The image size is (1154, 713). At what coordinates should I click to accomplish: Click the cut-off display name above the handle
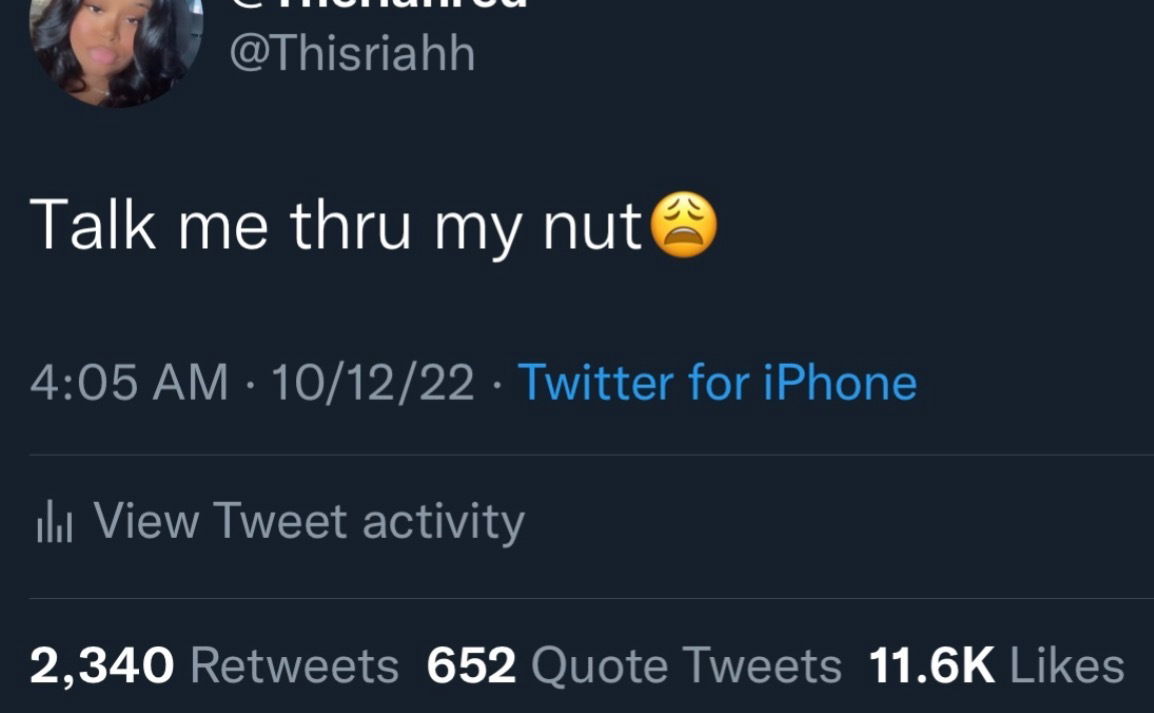coord(378,5)
